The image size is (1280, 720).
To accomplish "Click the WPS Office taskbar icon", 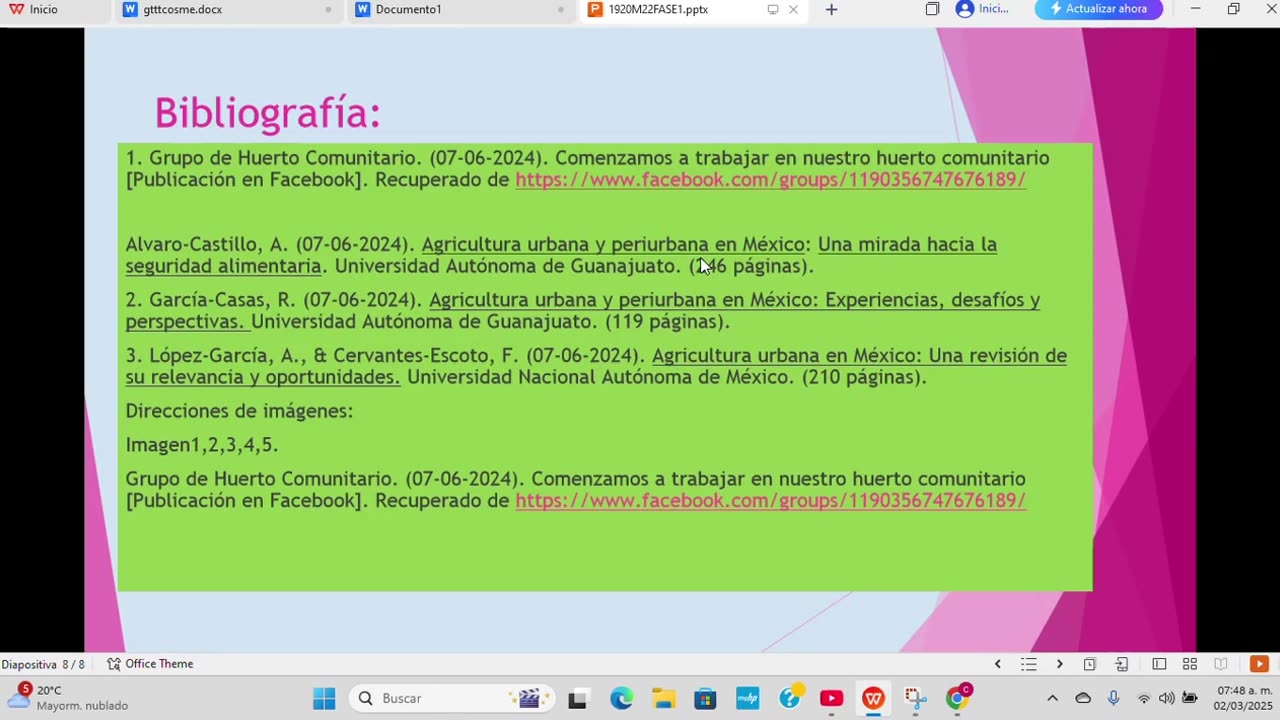I will coord(873,699).
